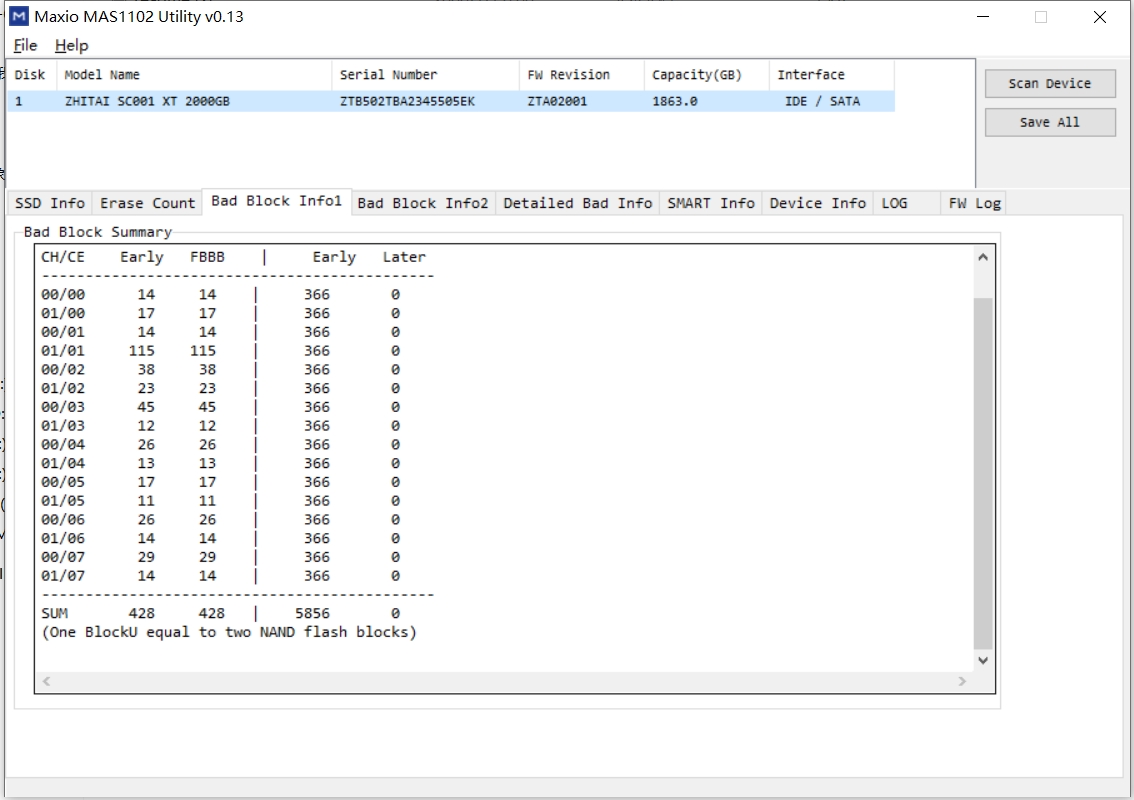Open the Device Info tab
Image resolution: width=1134 pixels, height=800 pixels.
click(817, 203)
